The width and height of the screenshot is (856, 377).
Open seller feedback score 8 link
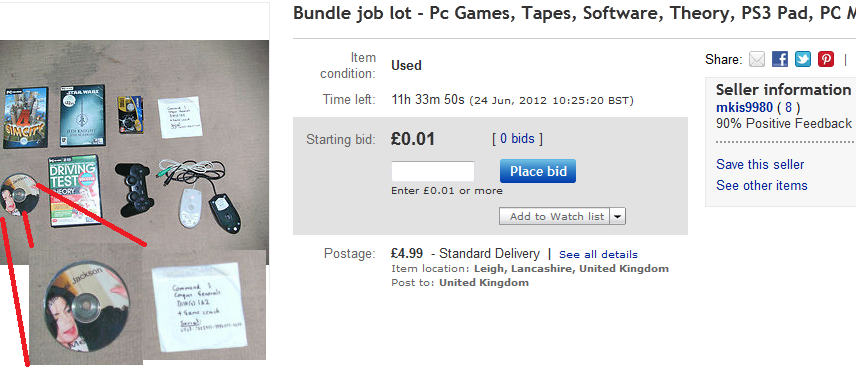click(788, 107)
